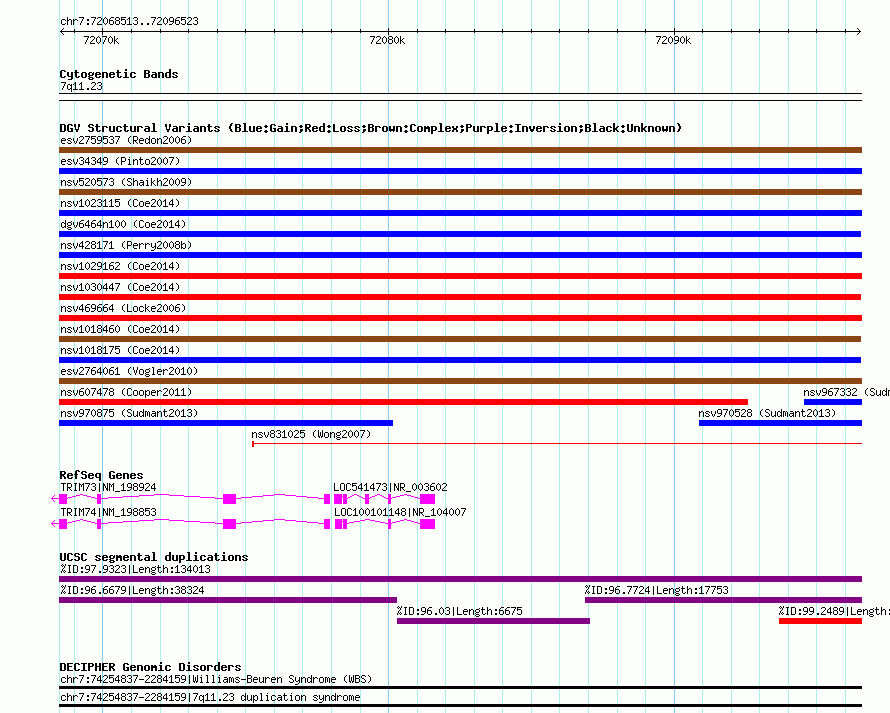Click the chr7:72068513..72096523 coordinate label

pos(129,22)
